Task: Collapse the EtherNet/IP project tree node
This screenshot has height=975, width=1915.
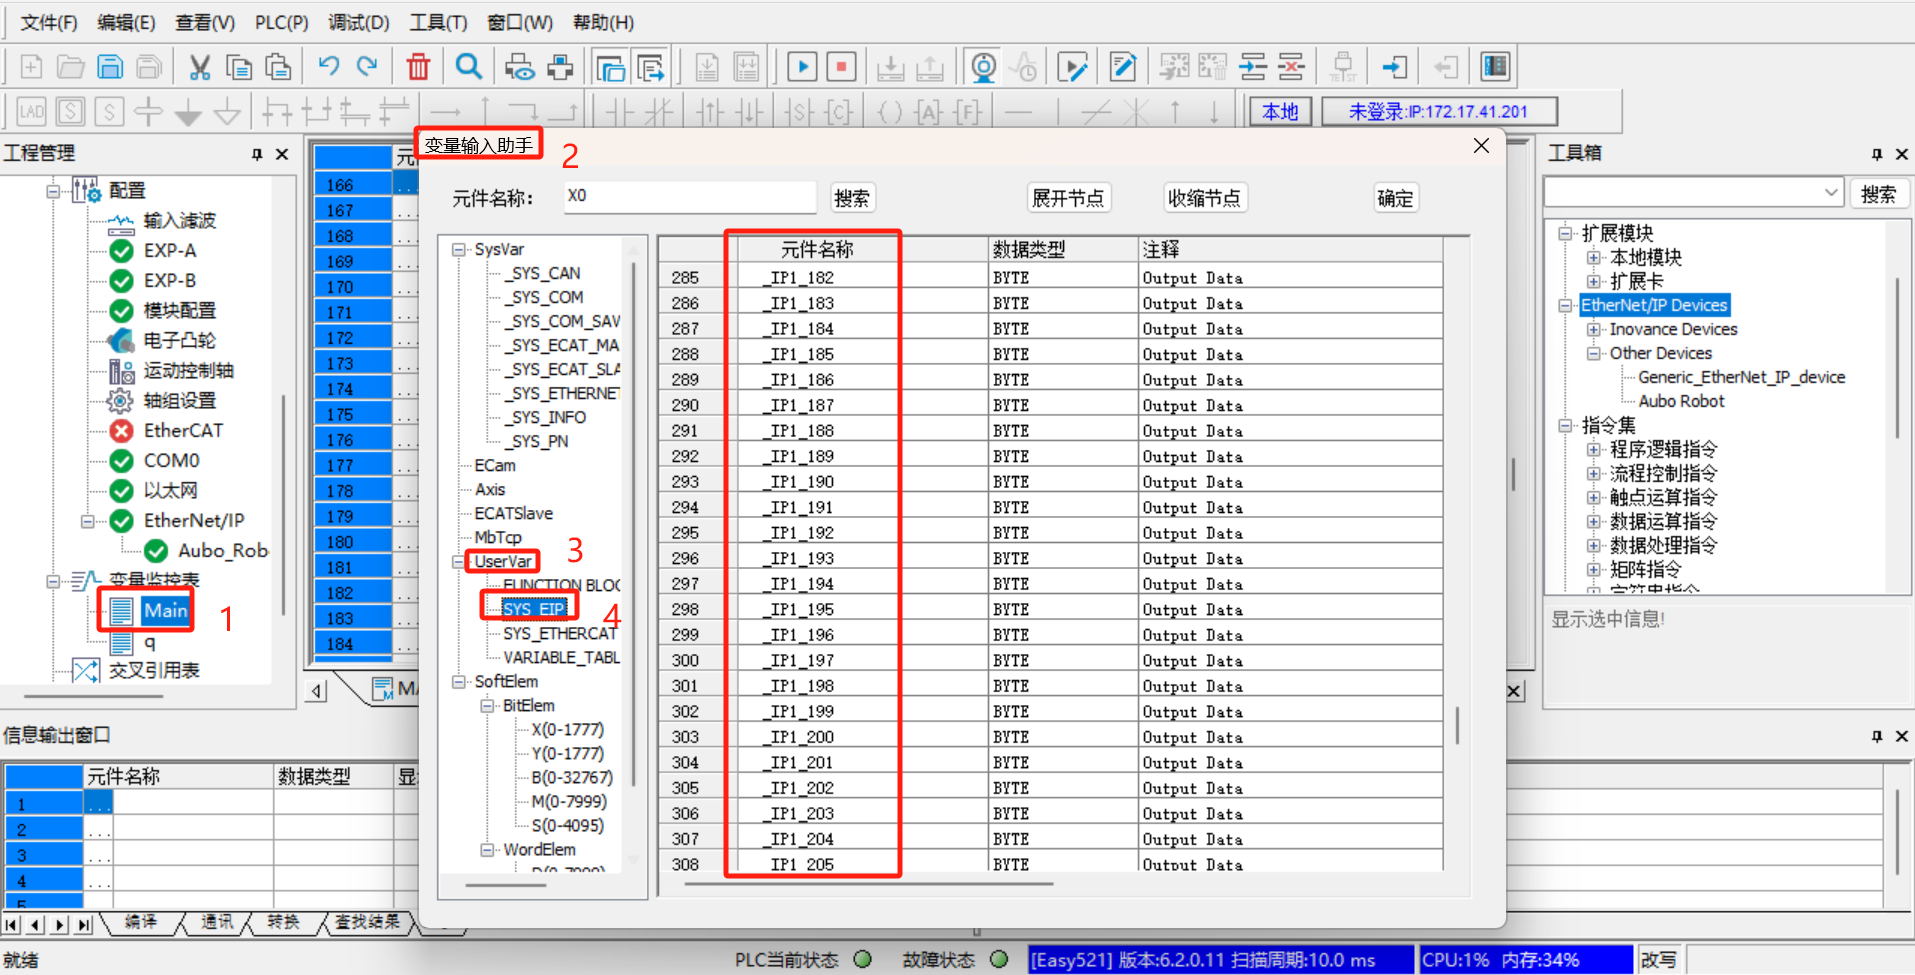Action: click(x=88, y=521)
